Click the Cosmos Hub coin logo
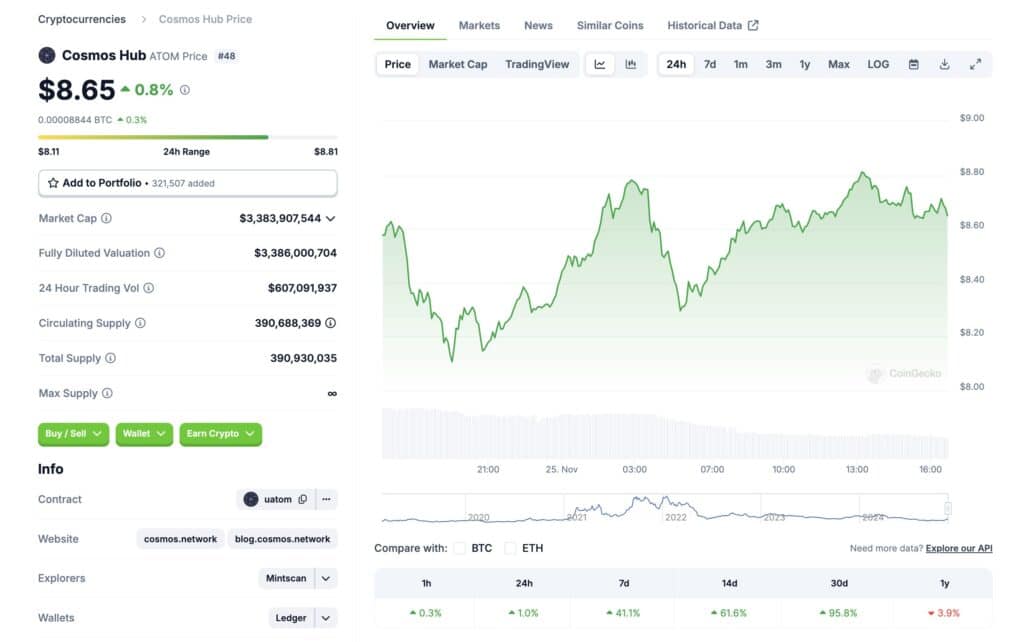 (x=47, y=56)
